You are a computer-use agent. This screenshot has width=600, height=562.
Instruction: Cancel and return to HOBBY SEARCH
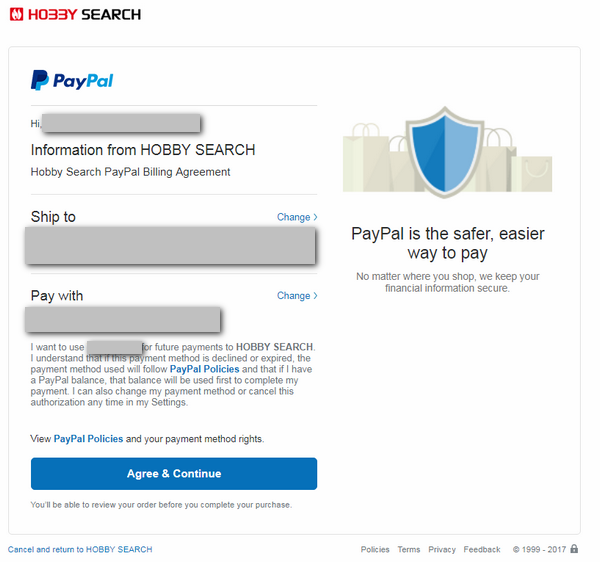coord(80,549)
